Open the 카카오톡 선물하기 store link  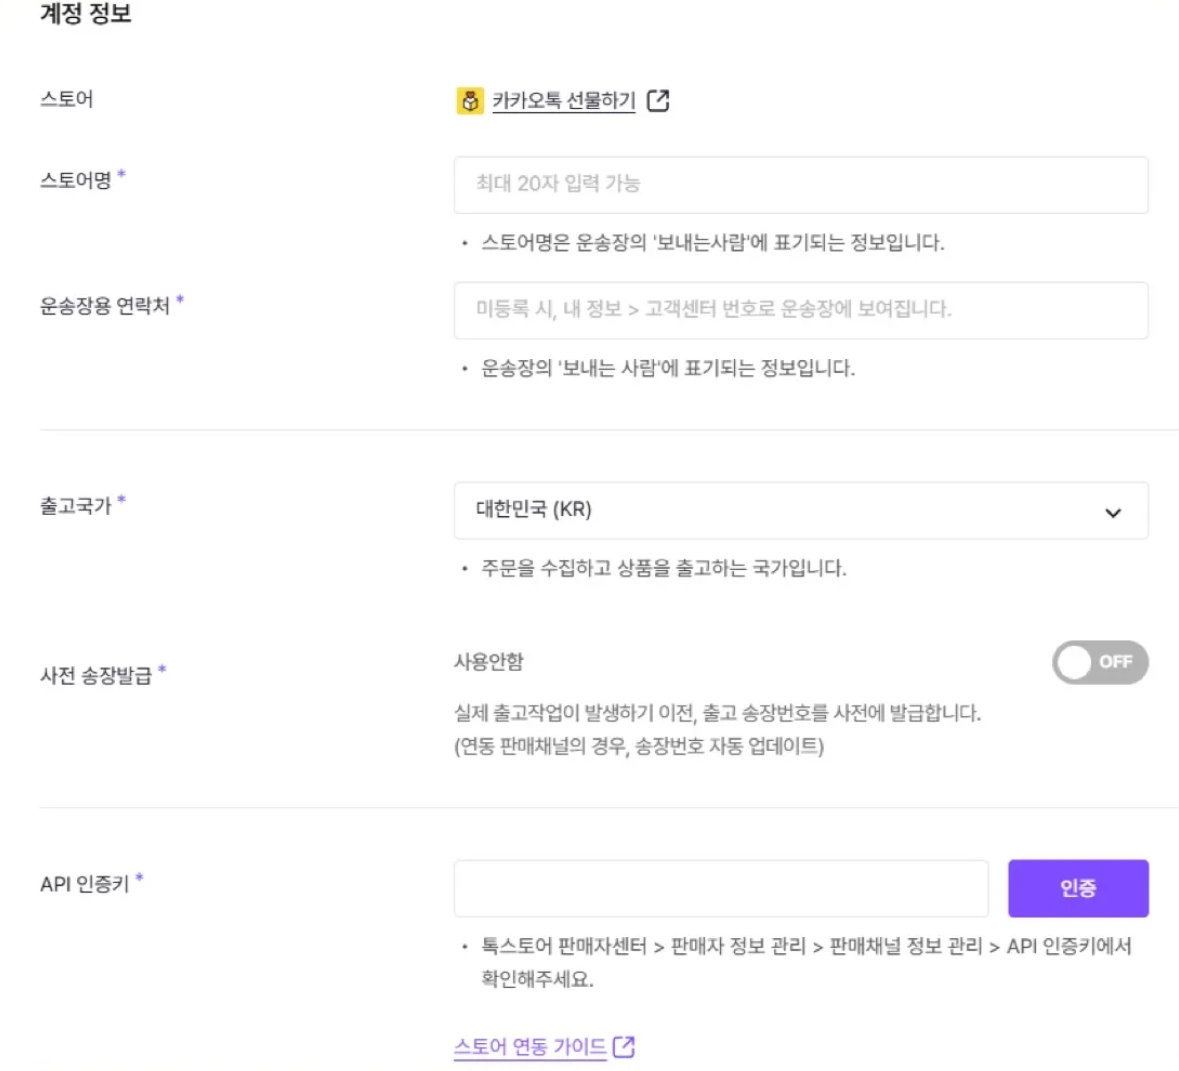(x=564, y=101)
